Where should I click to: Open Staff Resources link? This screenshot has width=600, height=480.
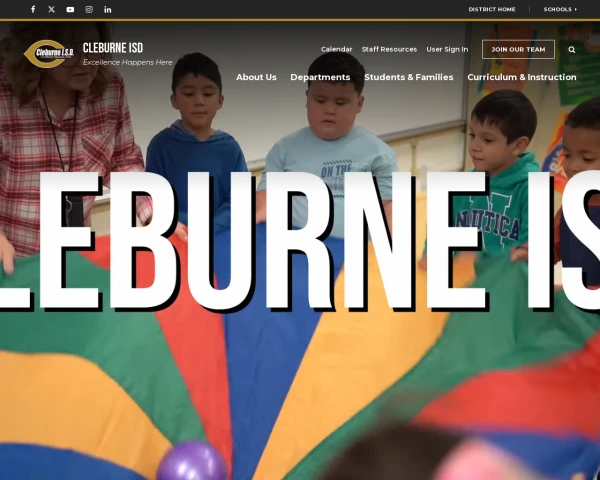(389, 49)
